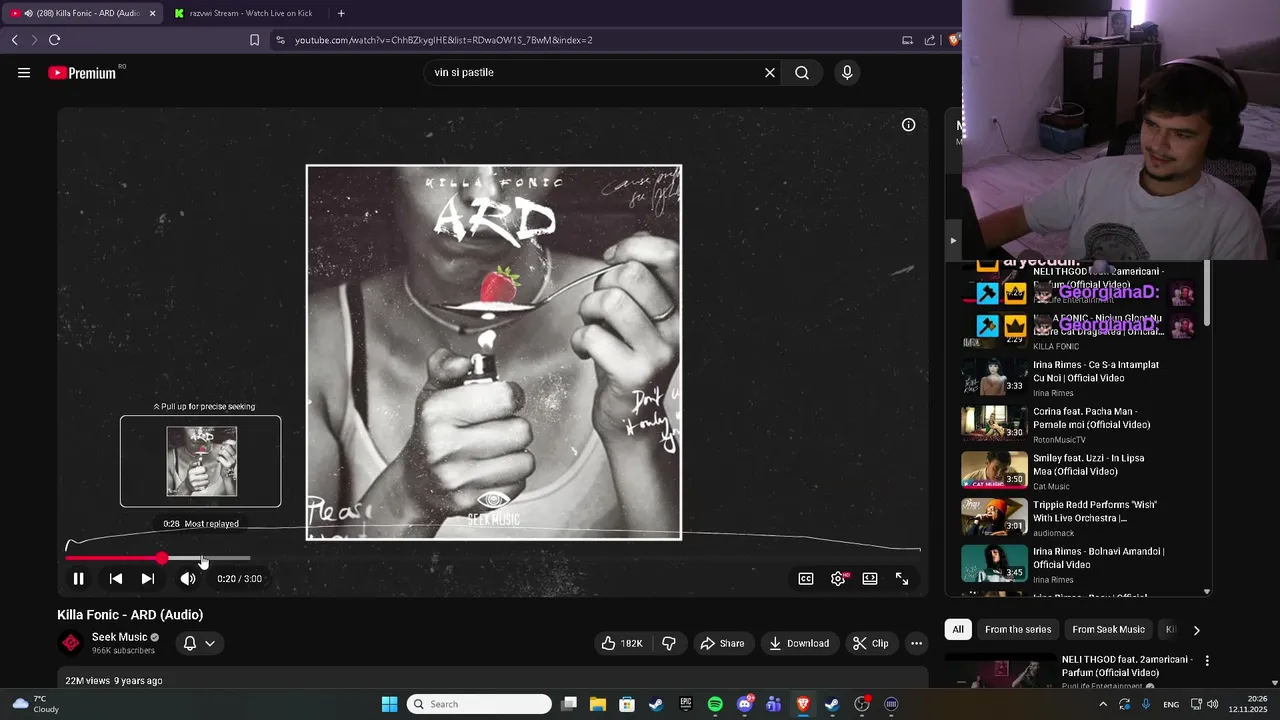Enter full screen in the player
Viewport: 1280px width, 720px height.
[x=902, y=578]
